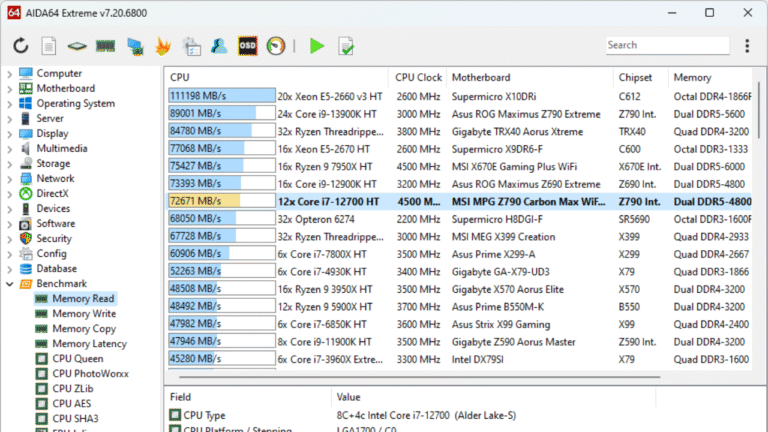This screenshot has width=768, height=432.
Task: Click the results checkmark page icon
Action: [346, 47]
